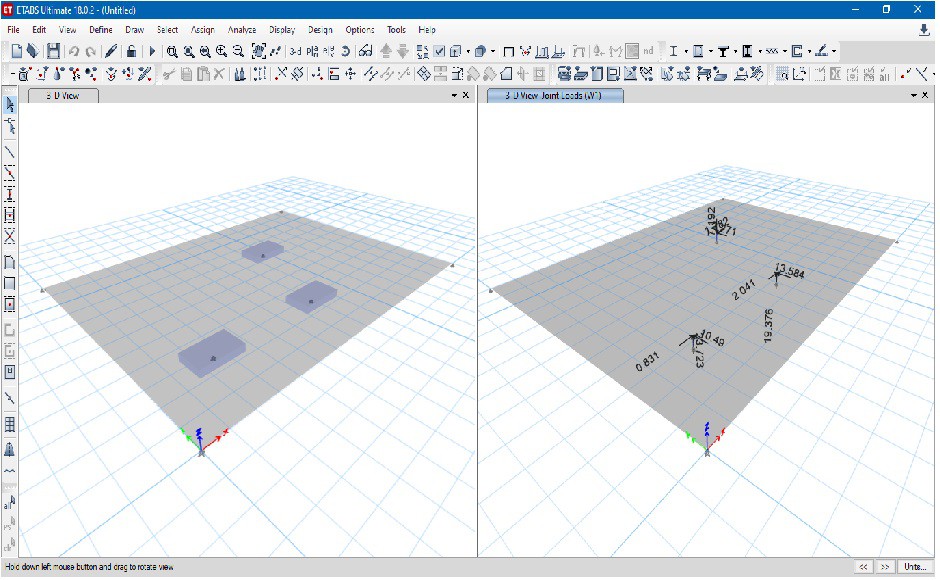The height and width of the screenshot is (580, 940).
Task: Click the Pan hand icon
Action: click(259, 51)
